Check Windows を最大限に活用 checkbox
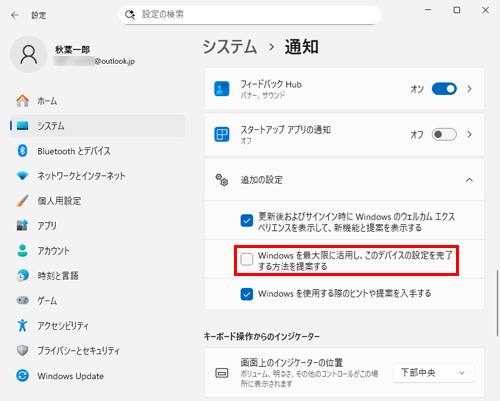Image resolution: width=500 pixels, height=401 pixels. (247, 259)
